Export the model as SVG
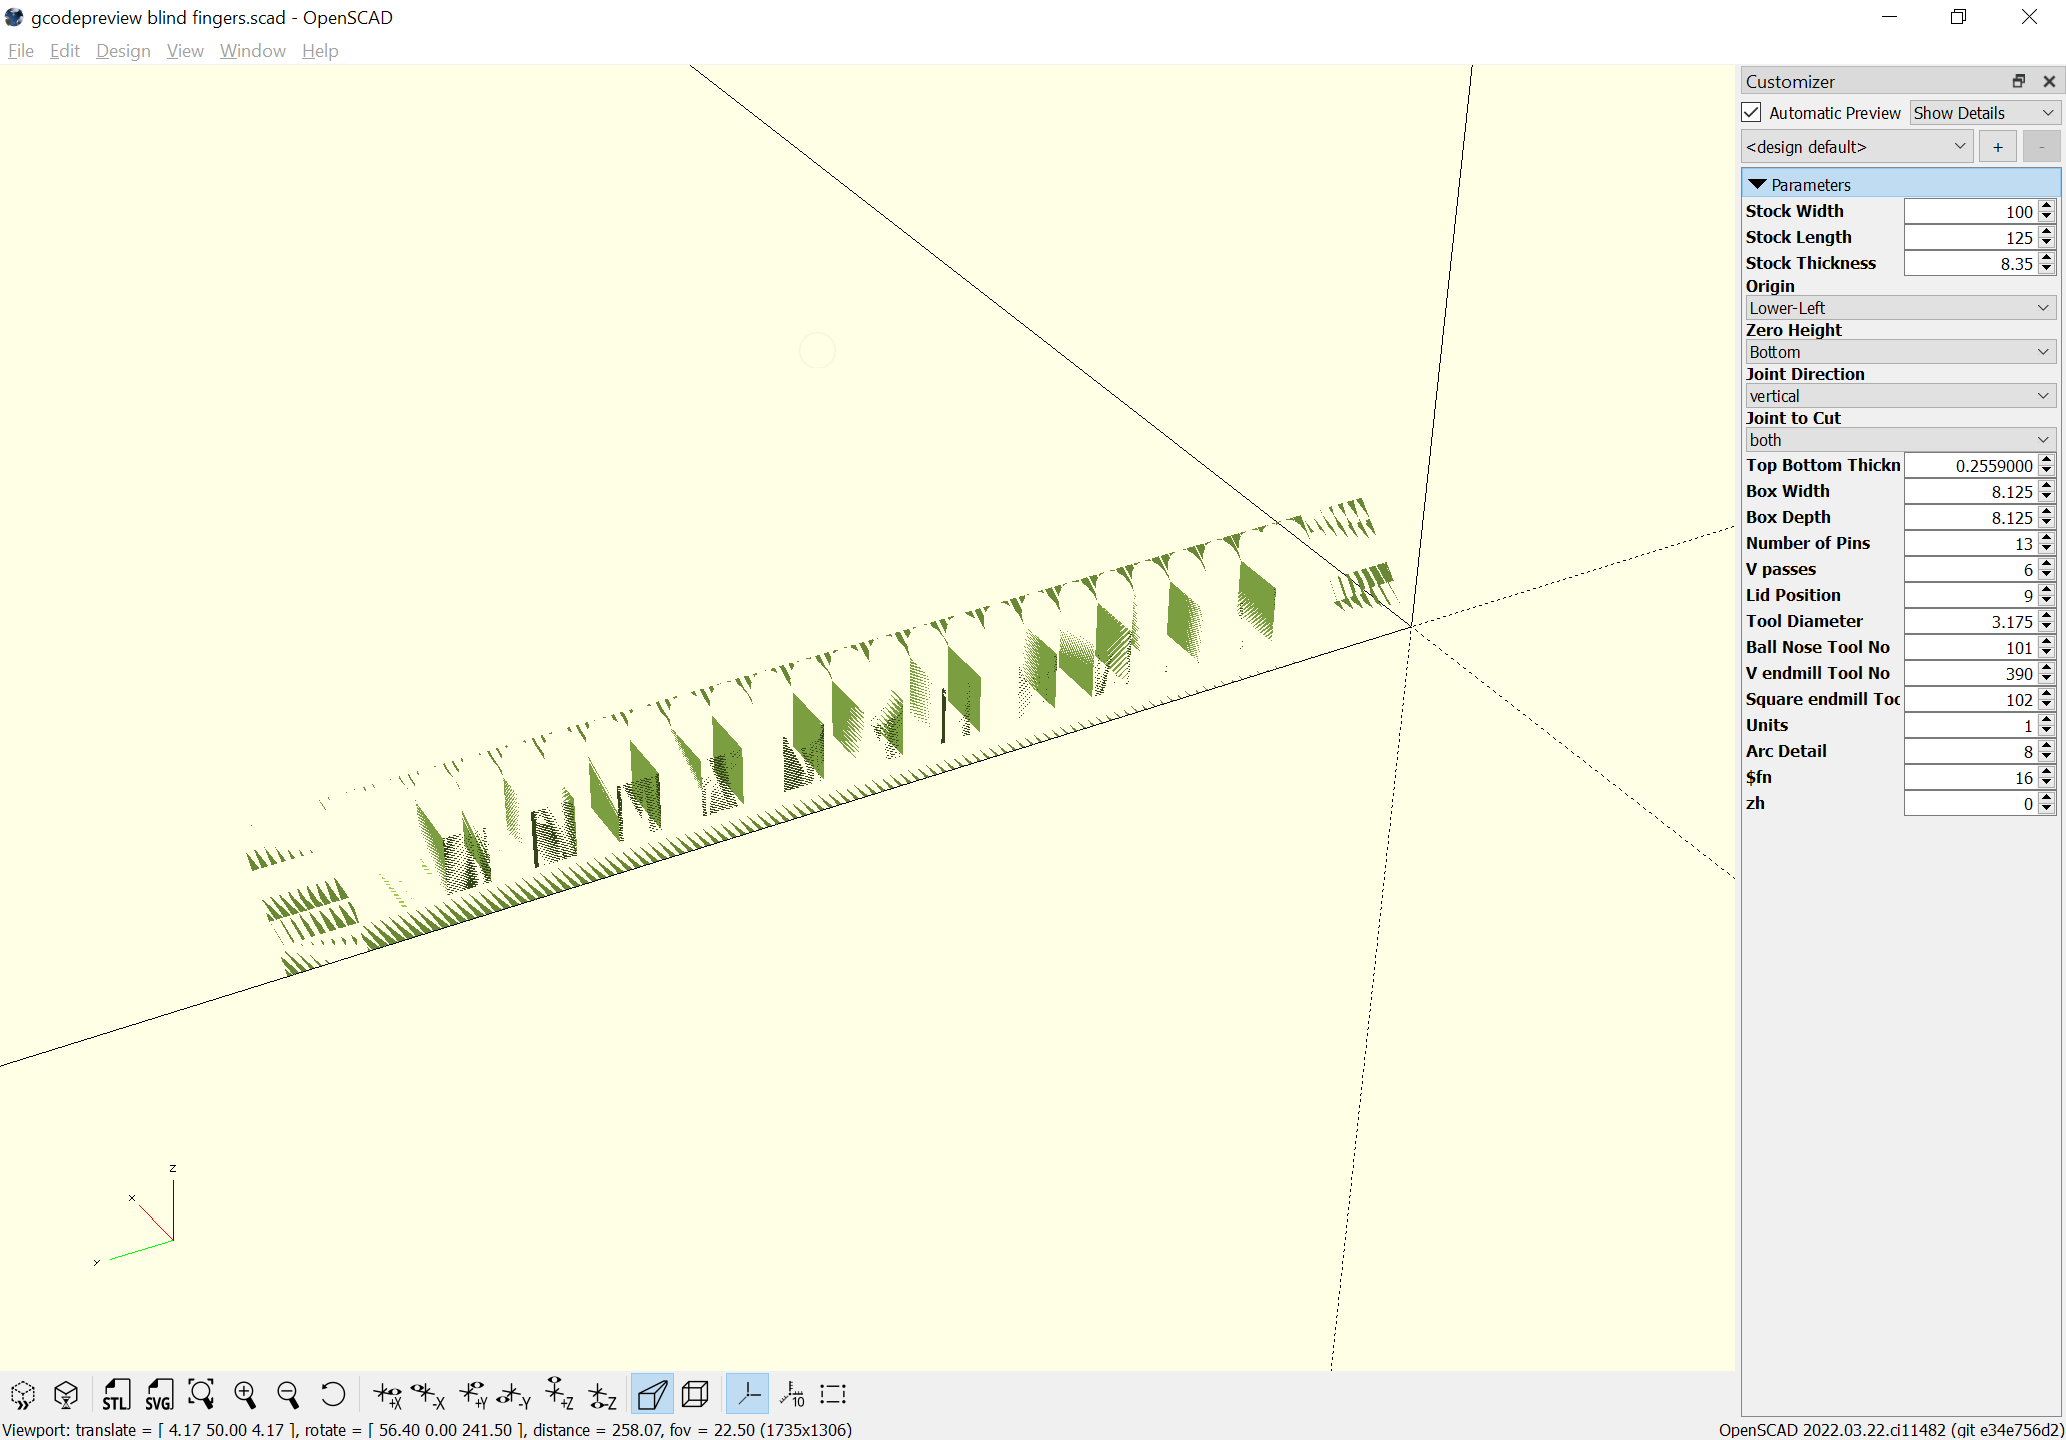The image size is (2066, 1440). pos(159,1394)
